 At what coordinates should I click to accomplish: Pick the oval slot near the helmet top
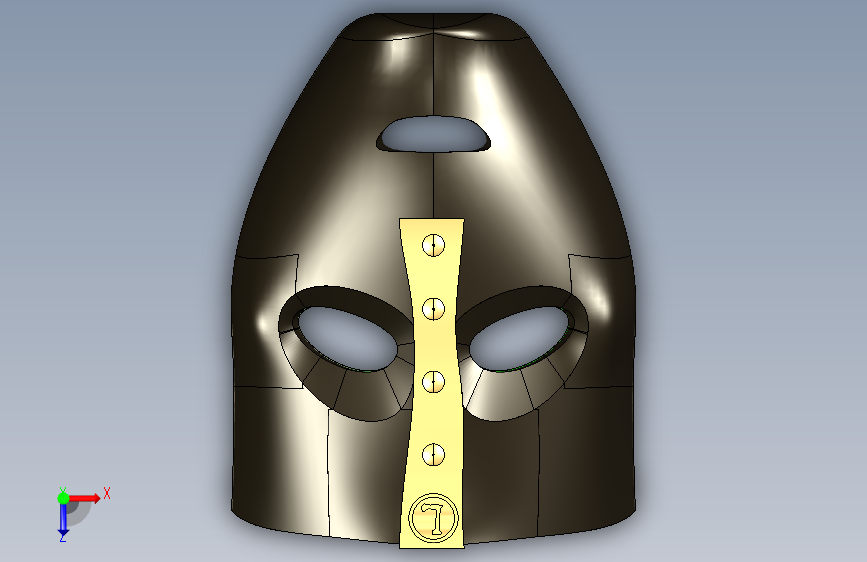[434, 134]
